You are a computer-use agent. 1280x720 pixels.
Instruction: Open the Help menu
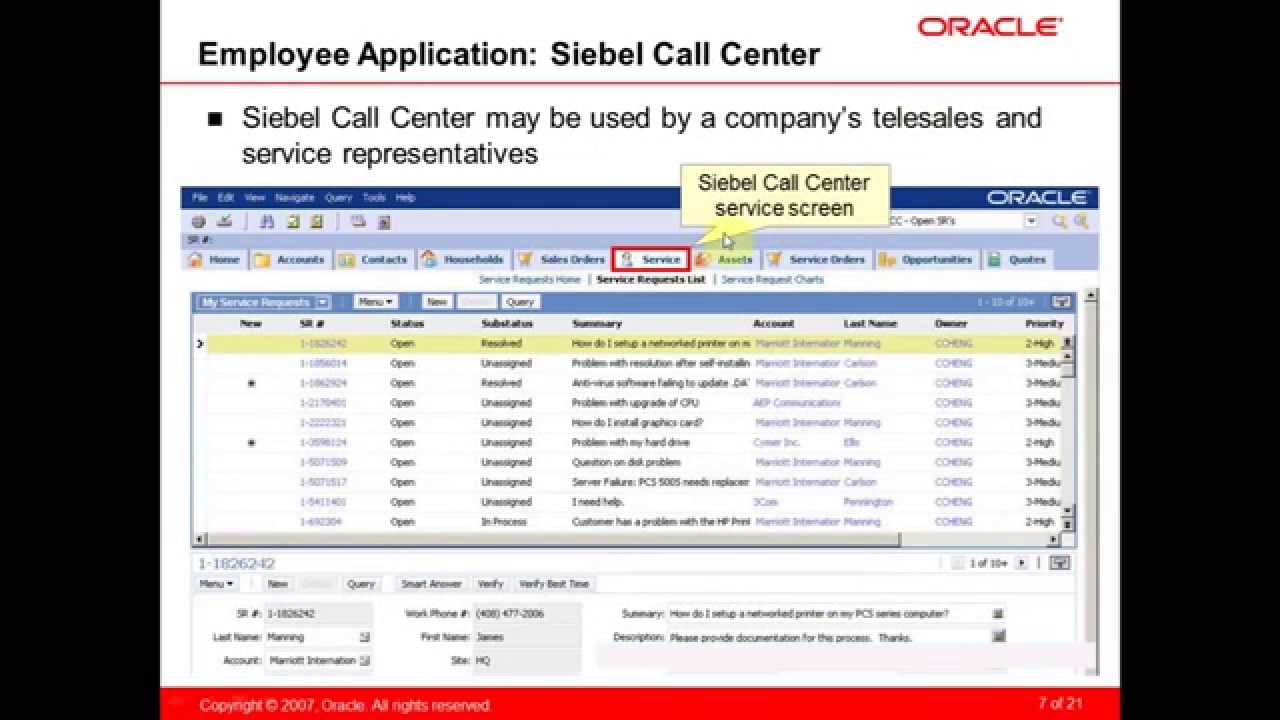(x=405, y=198)
